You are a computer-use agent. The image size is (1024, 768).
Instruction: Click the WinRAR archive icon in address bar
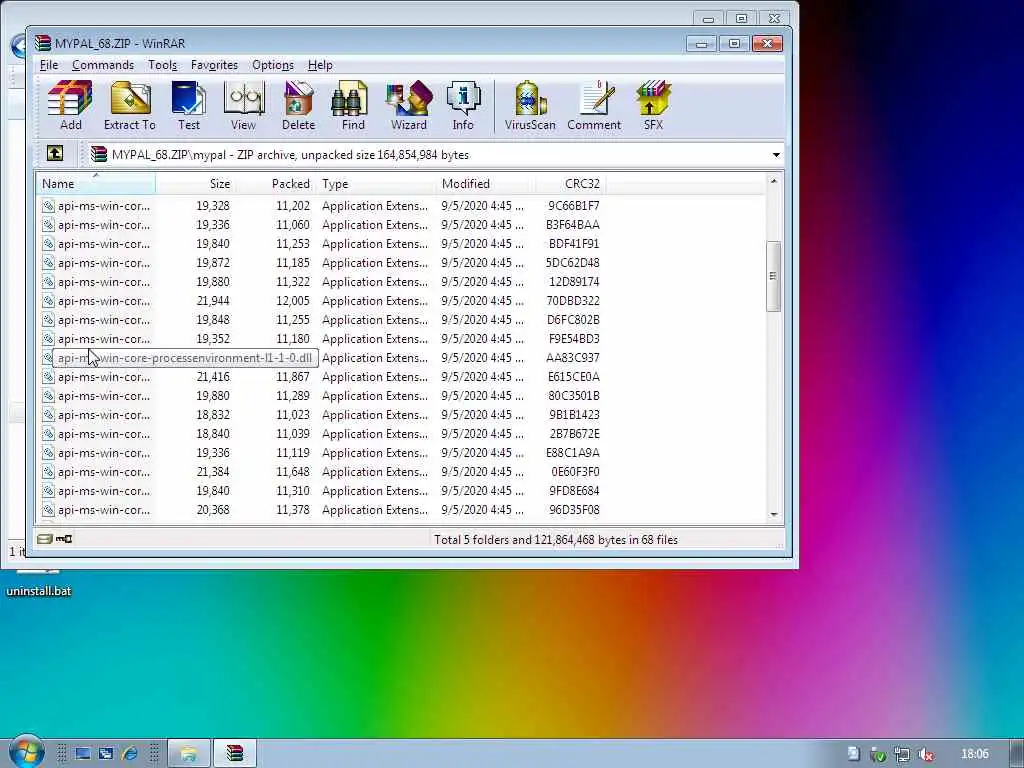click(x=99, y=154)
